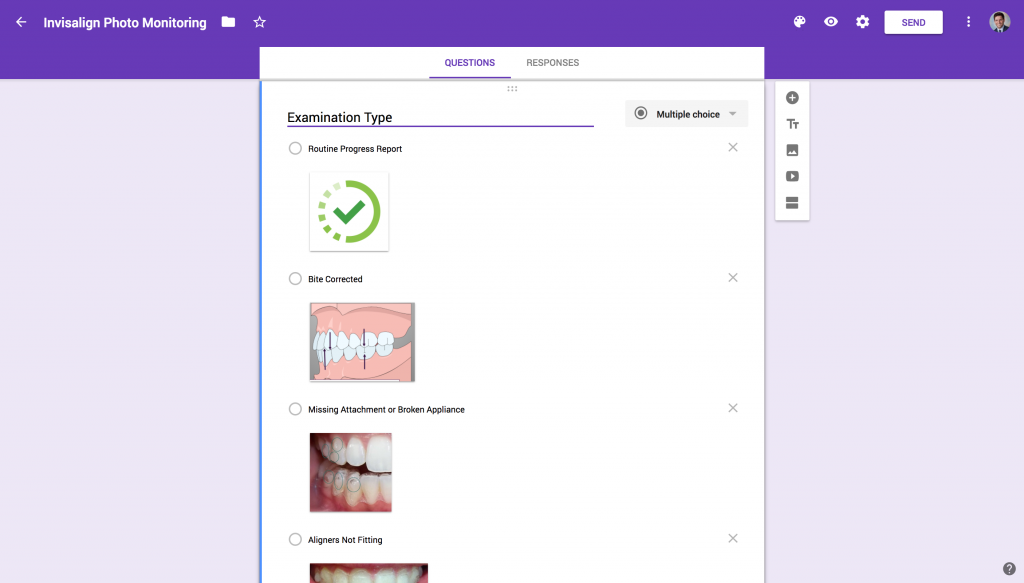
Task: Add title and description section
Action: pos(792,124)
